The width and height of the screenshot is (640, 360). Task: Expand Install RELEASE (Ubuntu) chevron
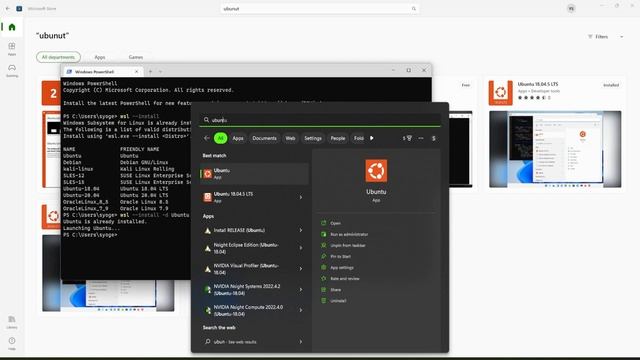pyautogui.click(x=301, y=230)
